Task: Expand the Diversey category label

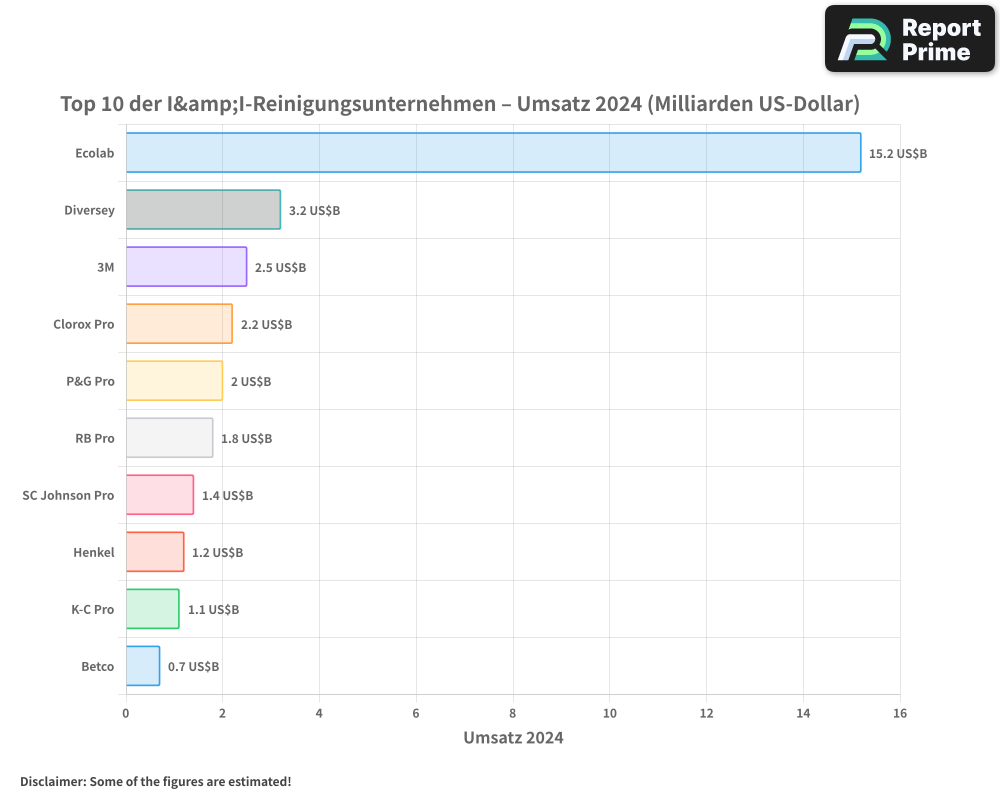Action: click(x=90, y=210)
